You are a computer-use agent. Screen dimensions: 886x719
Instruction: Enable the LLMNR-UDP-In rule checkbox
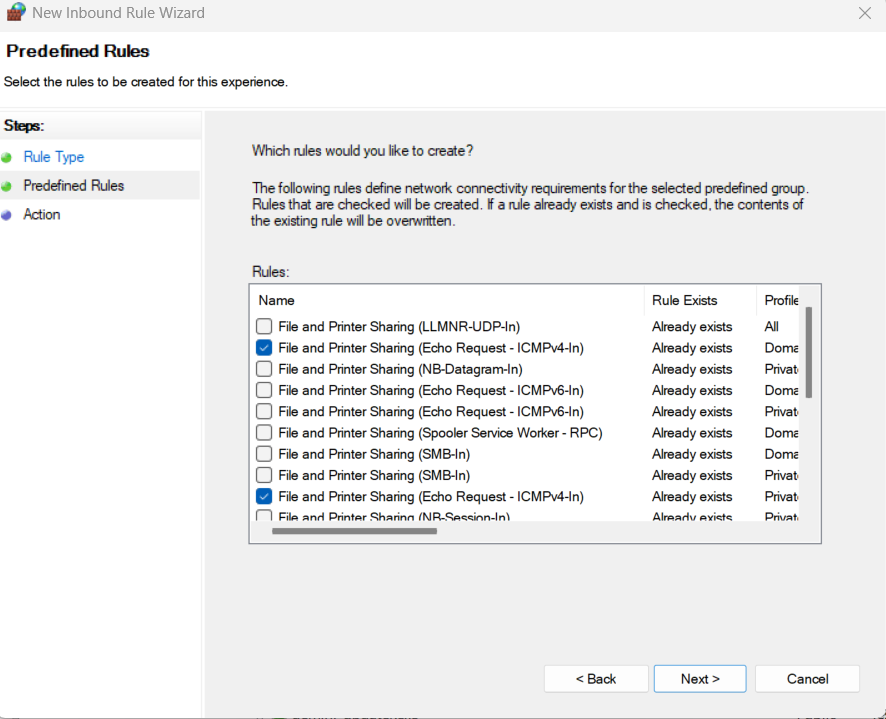(264, 327)
